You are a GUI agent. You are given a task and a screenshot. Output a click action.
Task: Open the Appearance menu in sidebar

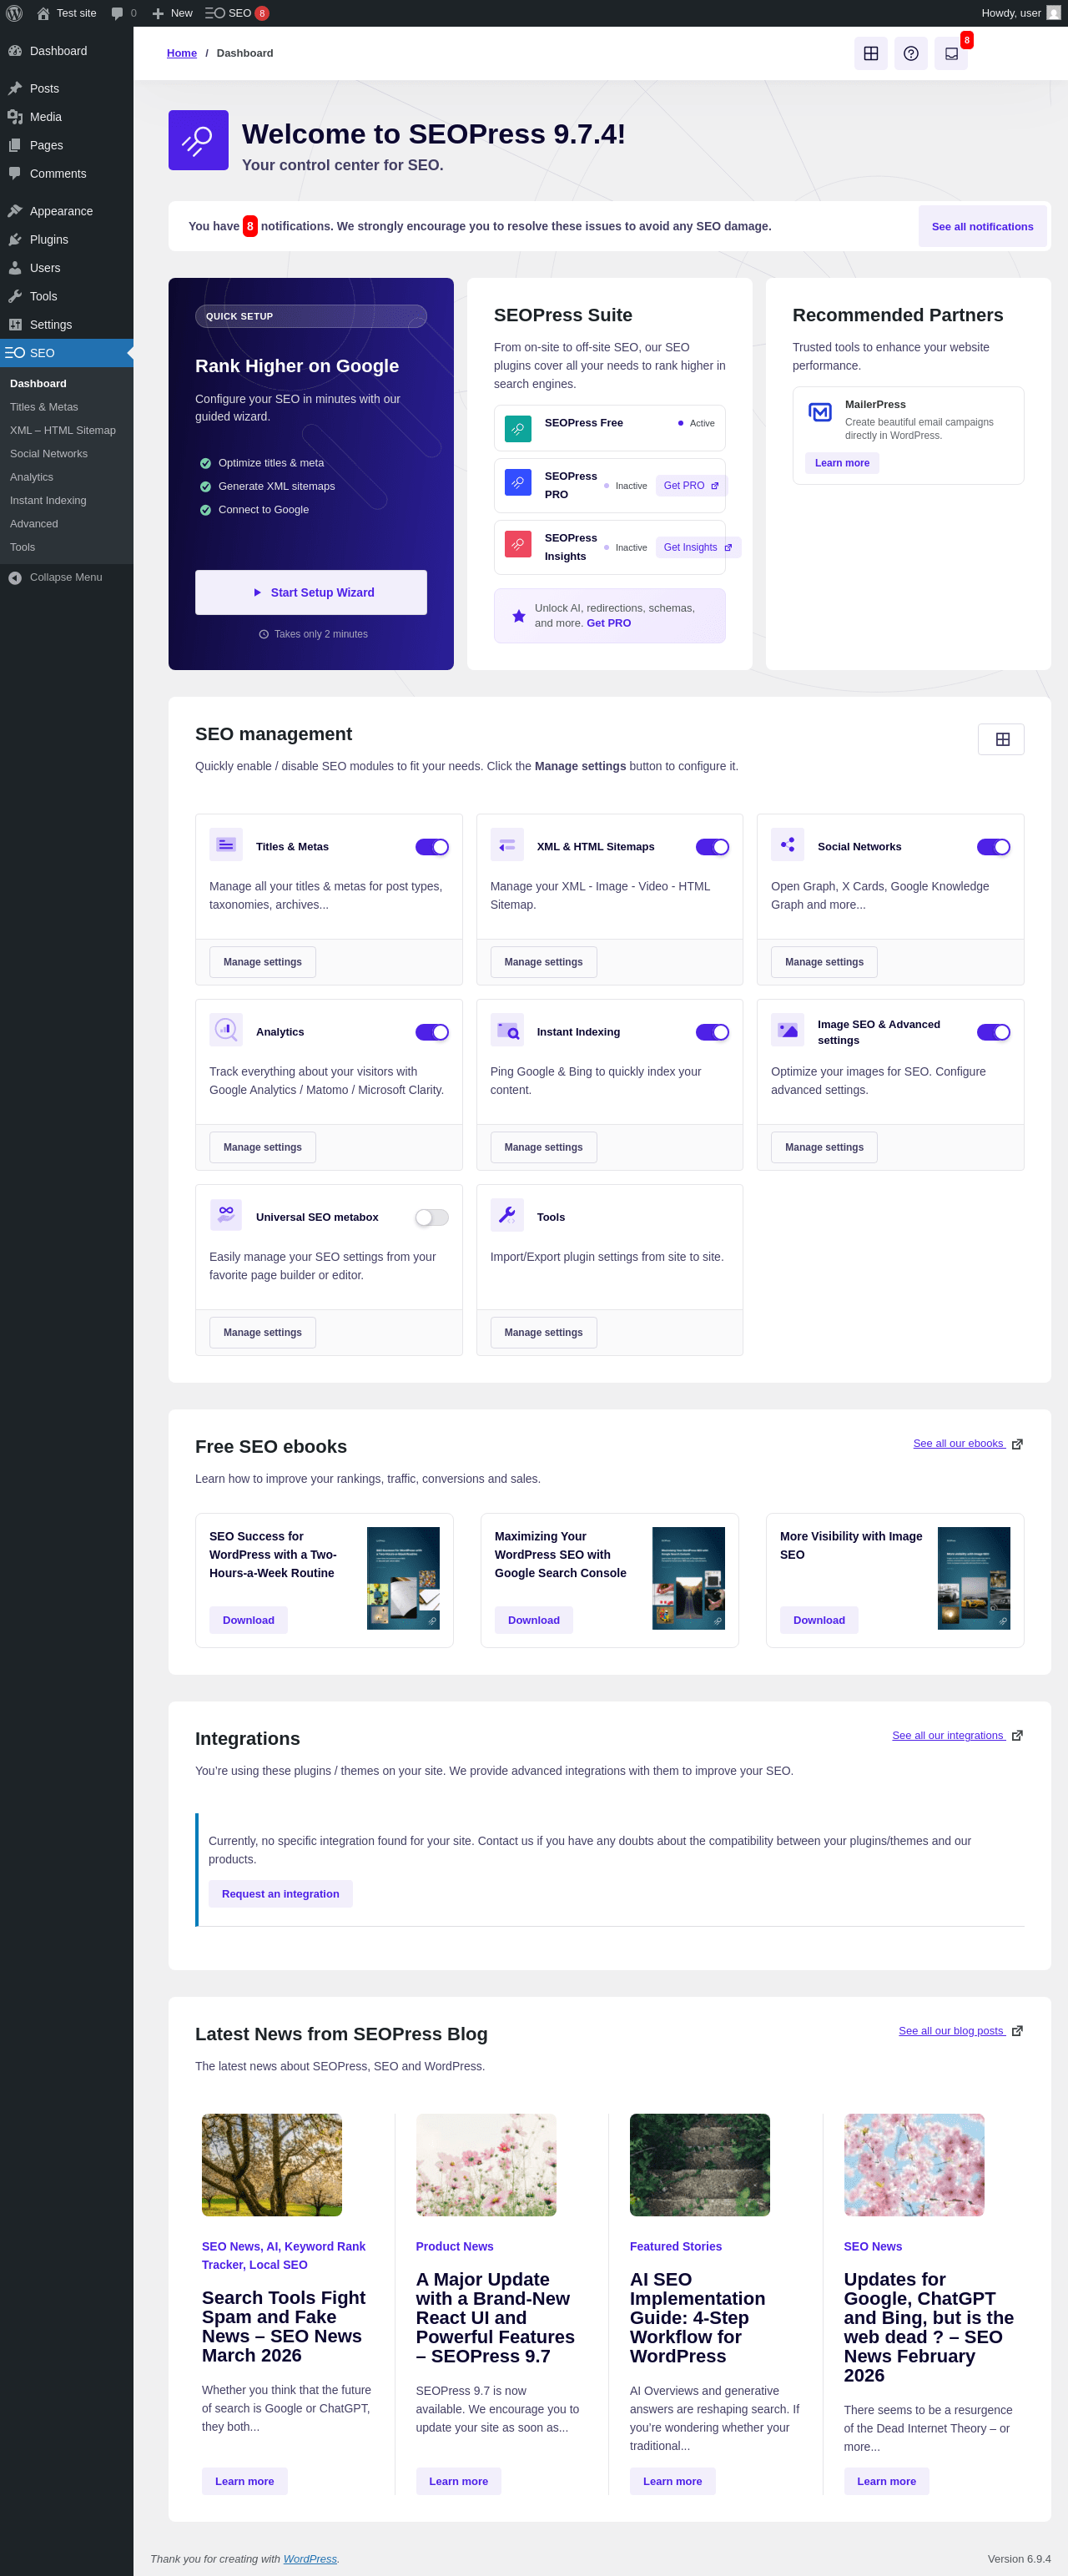[66, 211]
